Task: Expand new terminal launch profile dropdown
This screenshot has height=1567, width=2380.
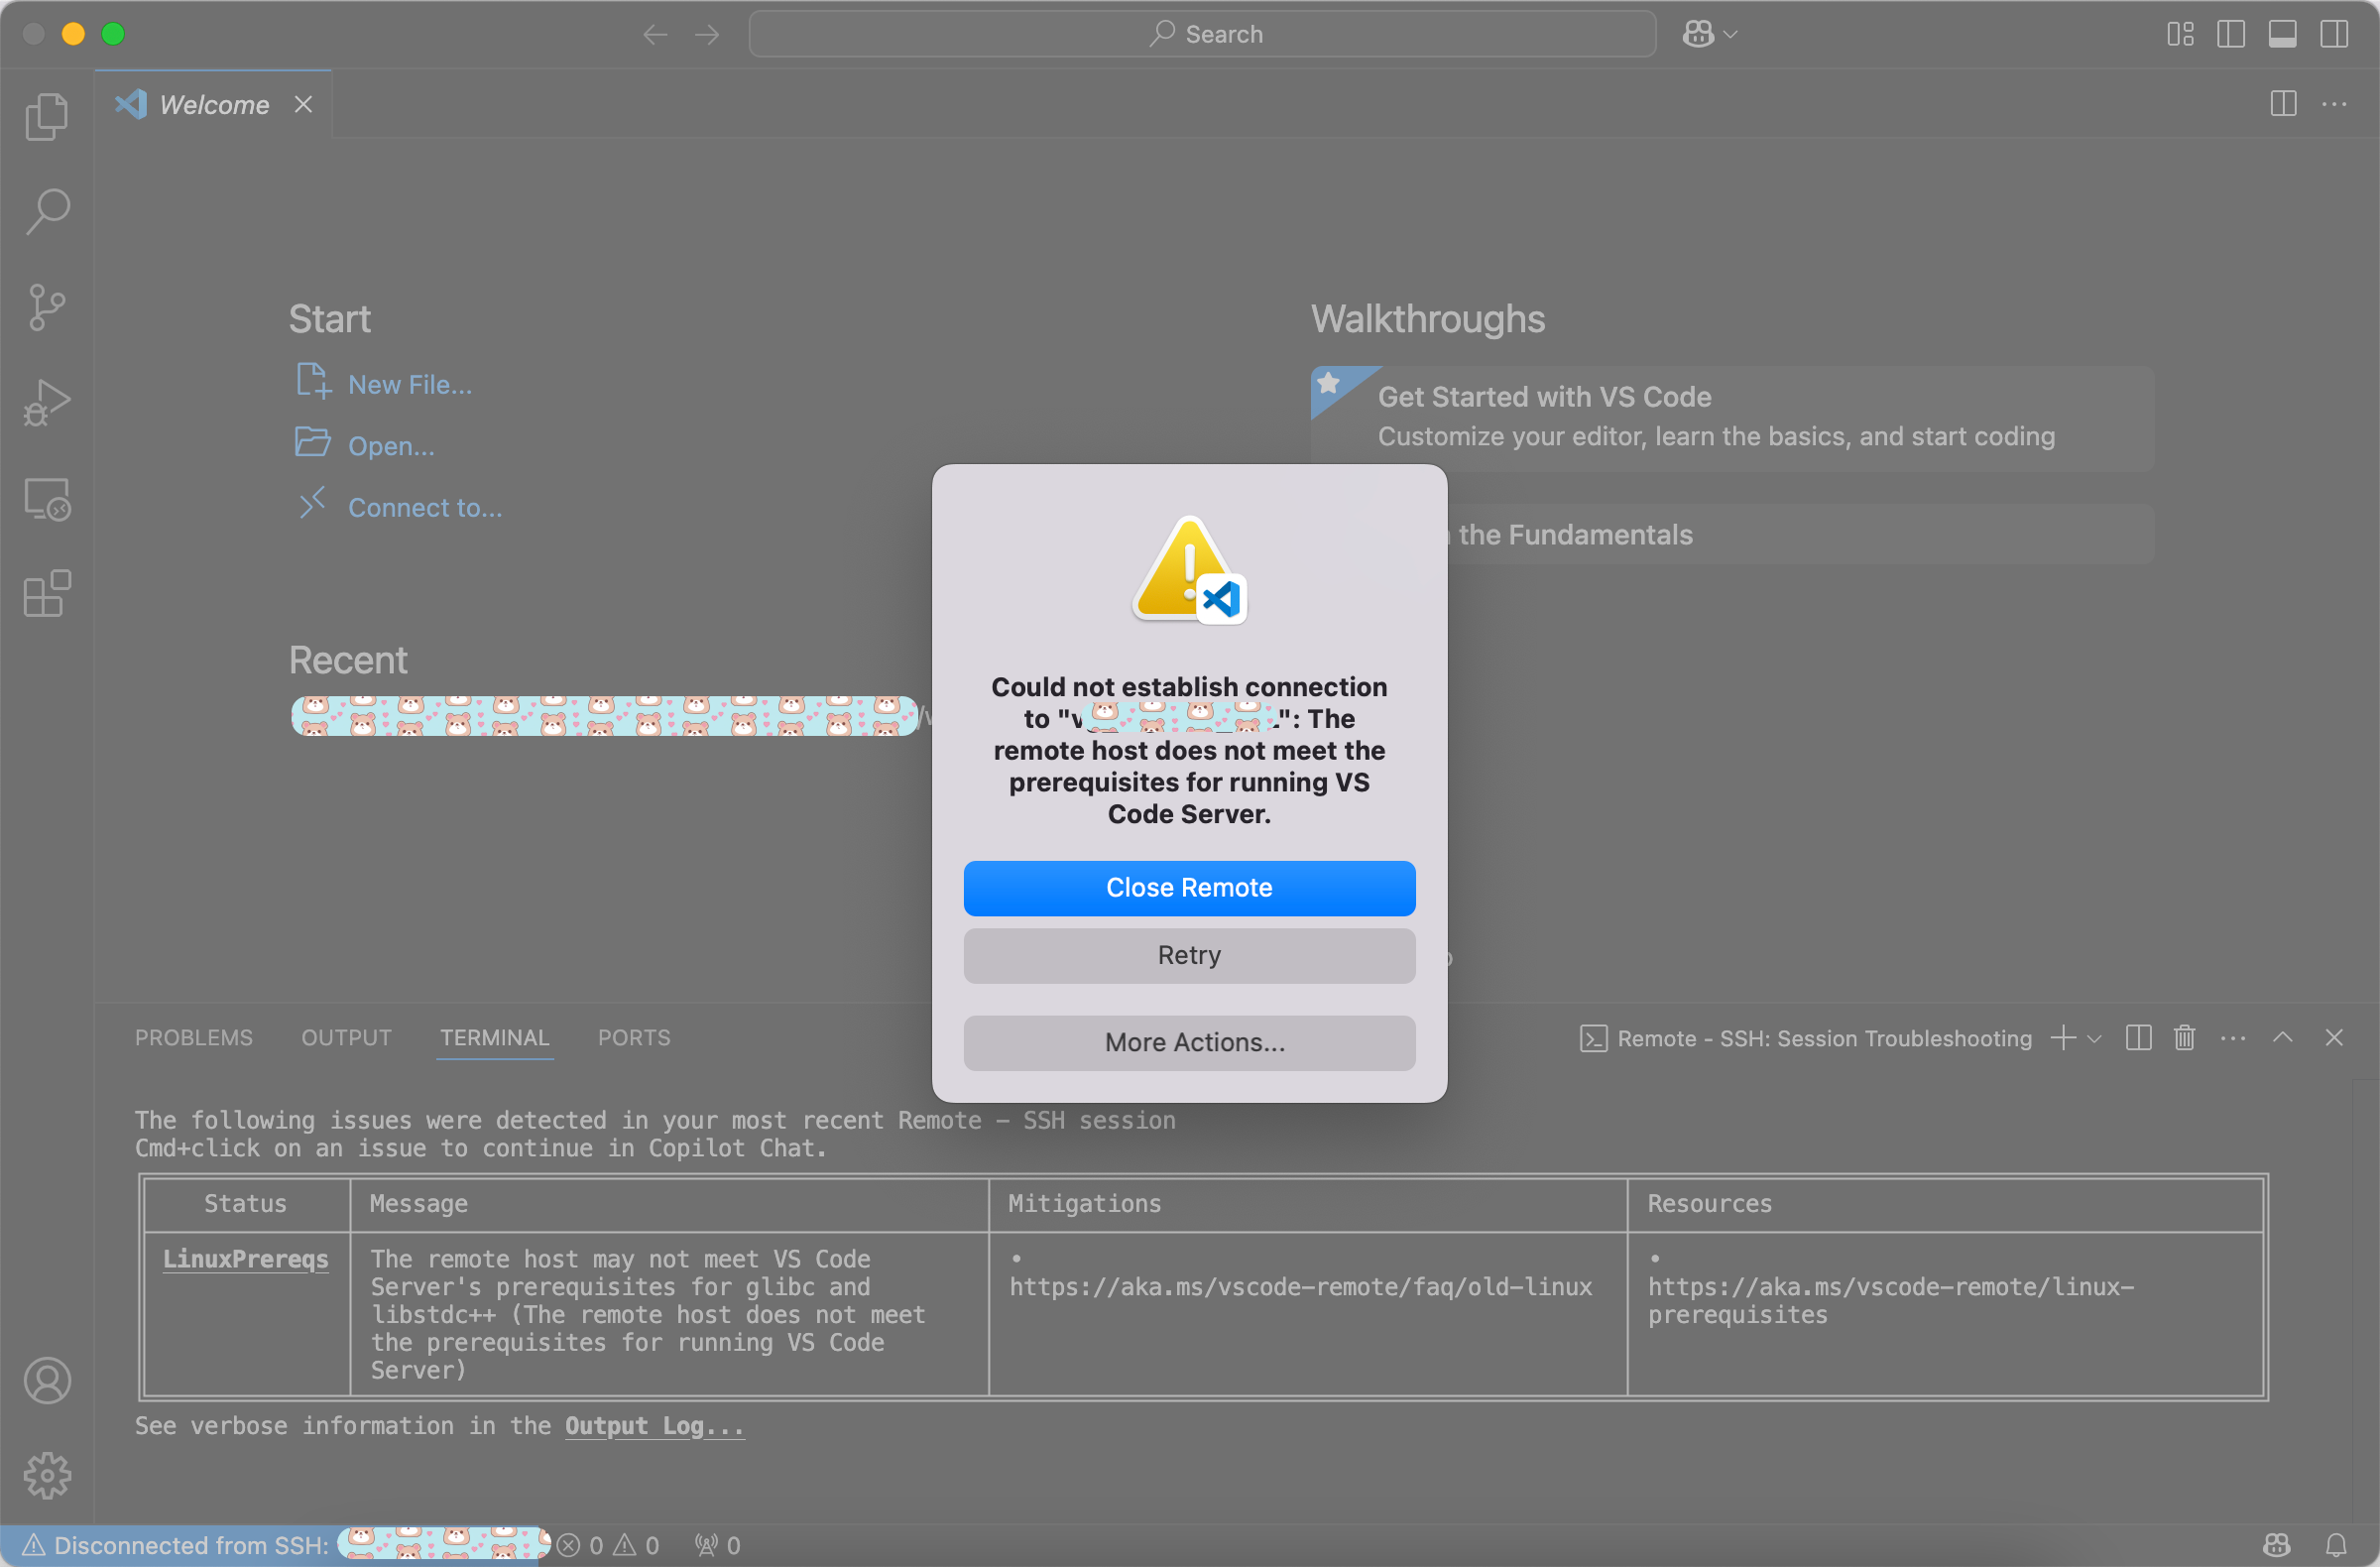Action: (2095, 1038)
